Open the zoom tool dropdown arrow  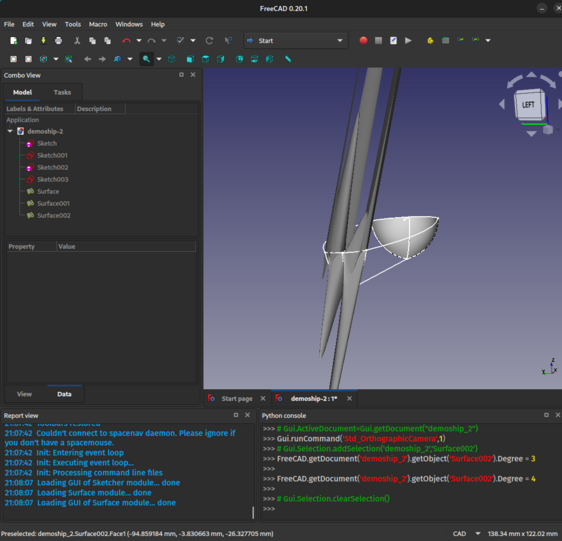coord(159,59)
